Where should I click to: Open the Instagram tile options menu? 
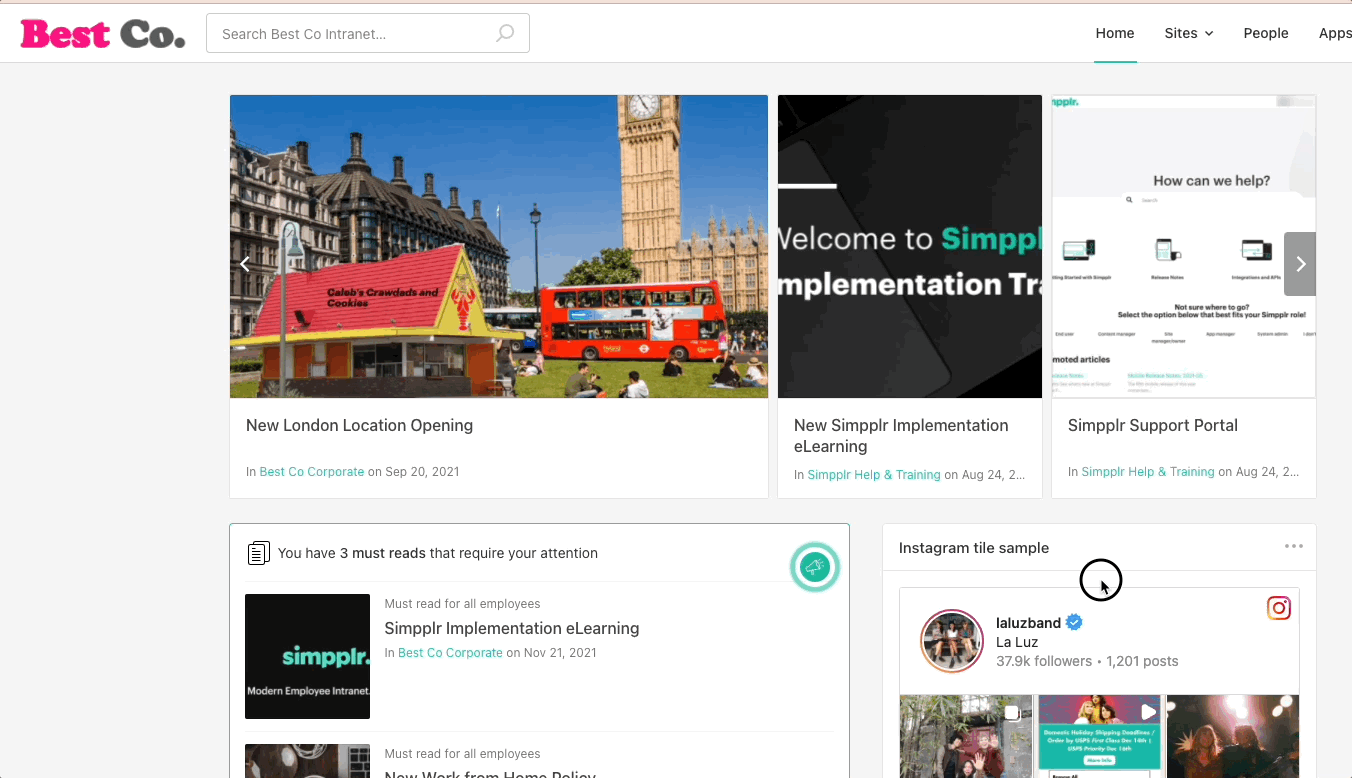(1293, 546)
